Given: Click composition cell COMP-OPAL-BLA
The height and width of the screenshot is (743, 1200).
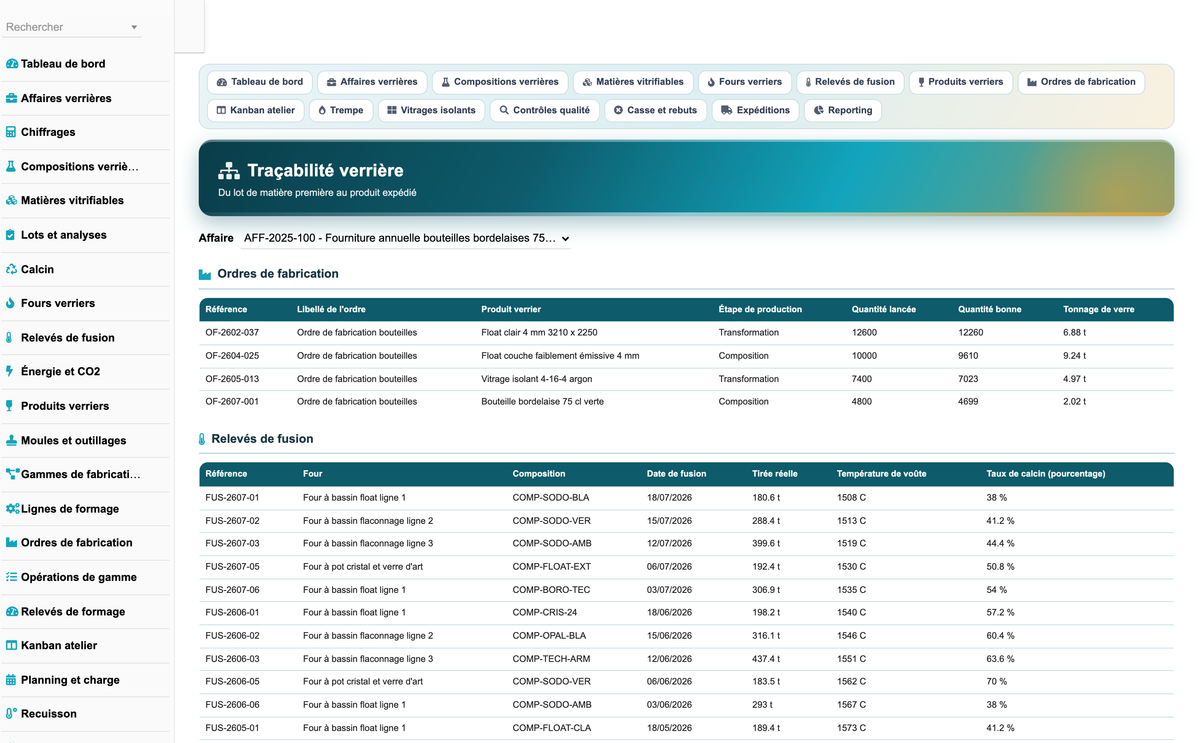Looking at the screenshot, I should coord(549,636).
